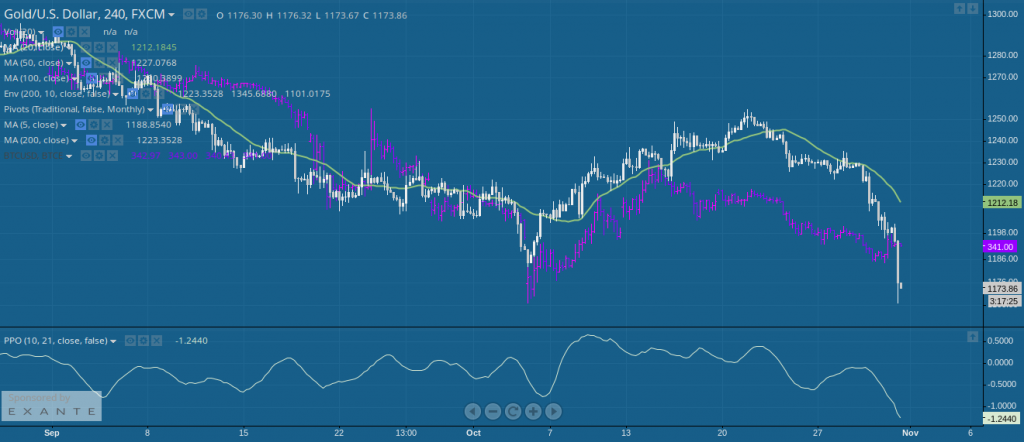Expand the Gold/U.S. Dollar symbol dropdown arrow
This screenshot has height=442, width=1024.
tap(171, 15)
